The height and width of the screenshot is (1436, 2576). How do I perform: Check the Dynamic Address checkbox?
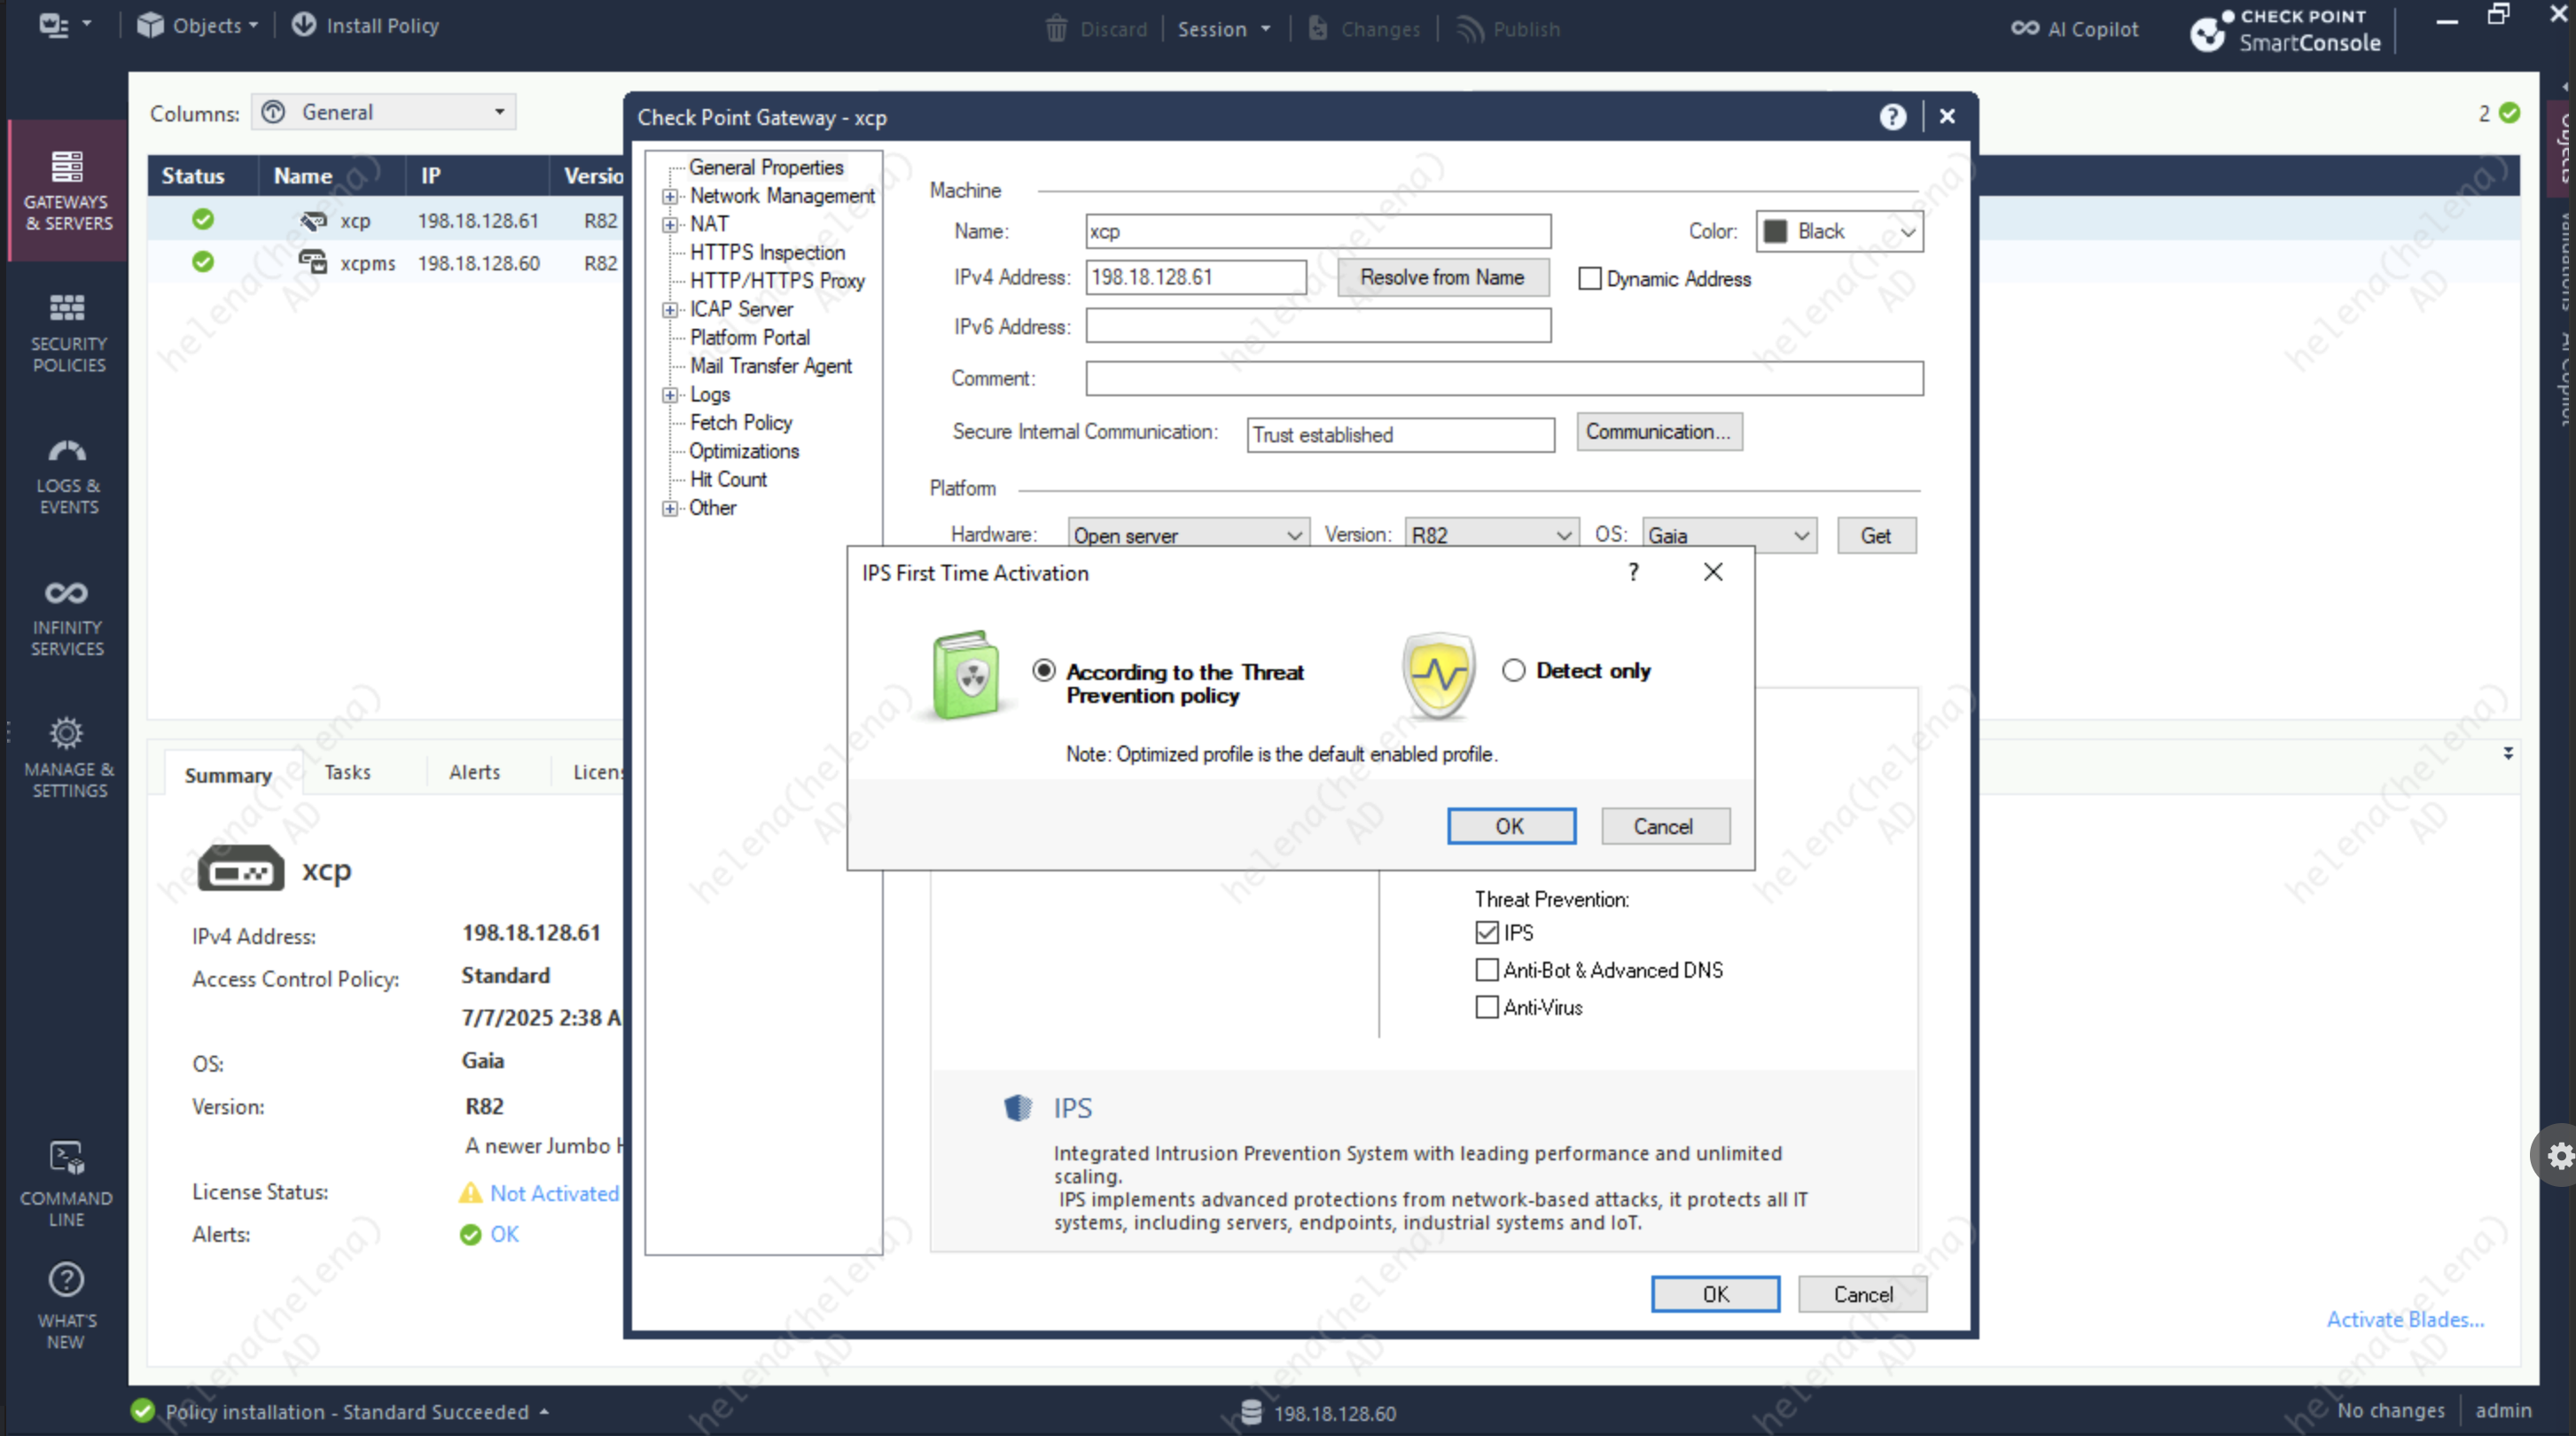tap(1589, 279)
